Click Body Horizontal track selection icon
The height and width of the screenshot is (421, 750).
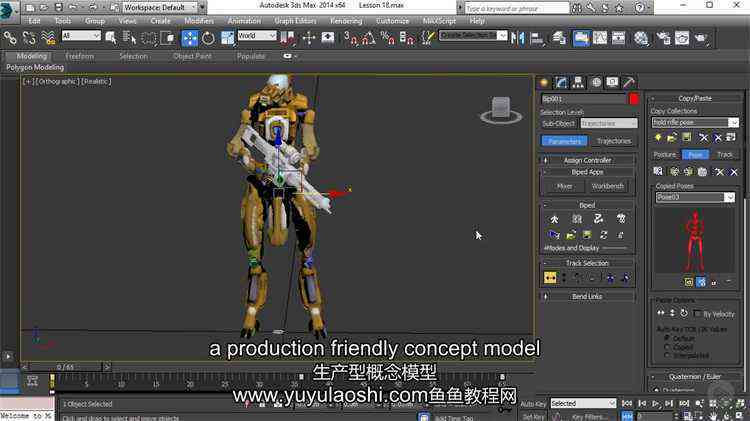click(x=550, y=277)
